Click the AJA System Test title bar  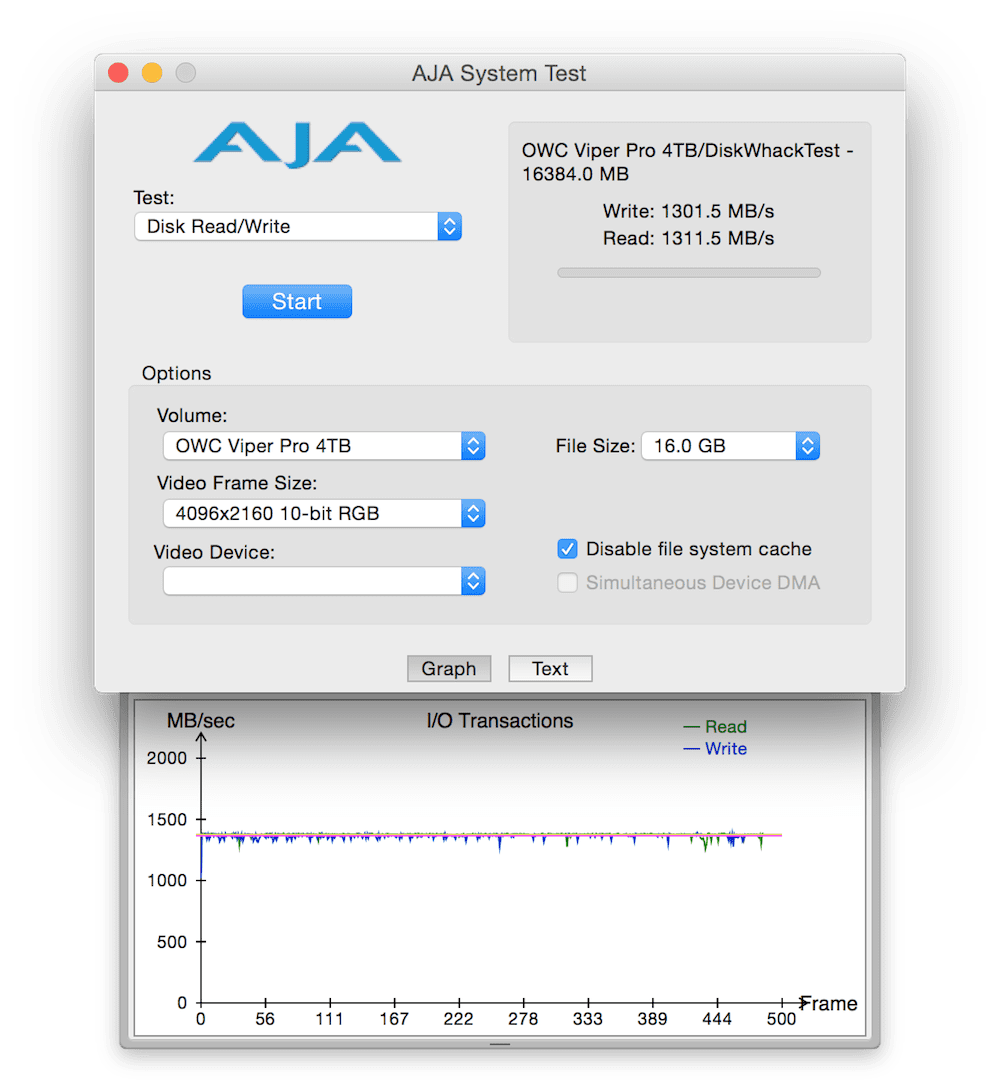[x=499, y=73]
